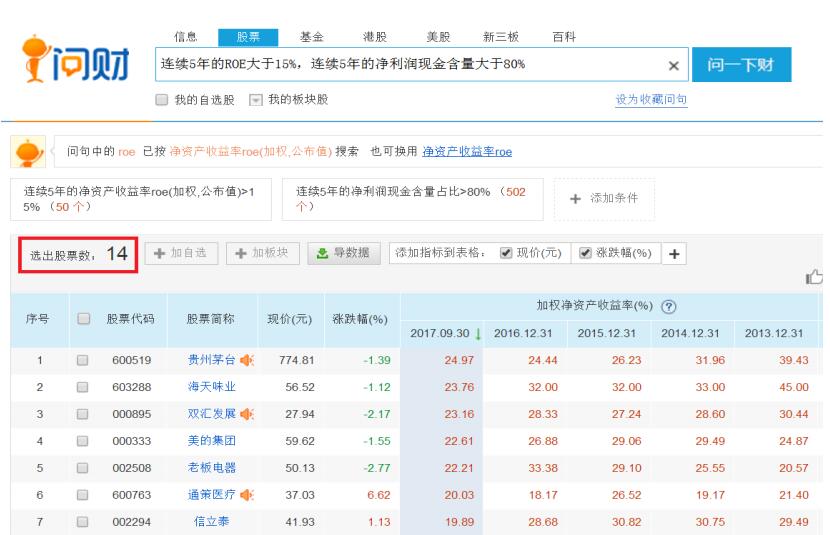Click the 添加条件 button

(604, 198)
